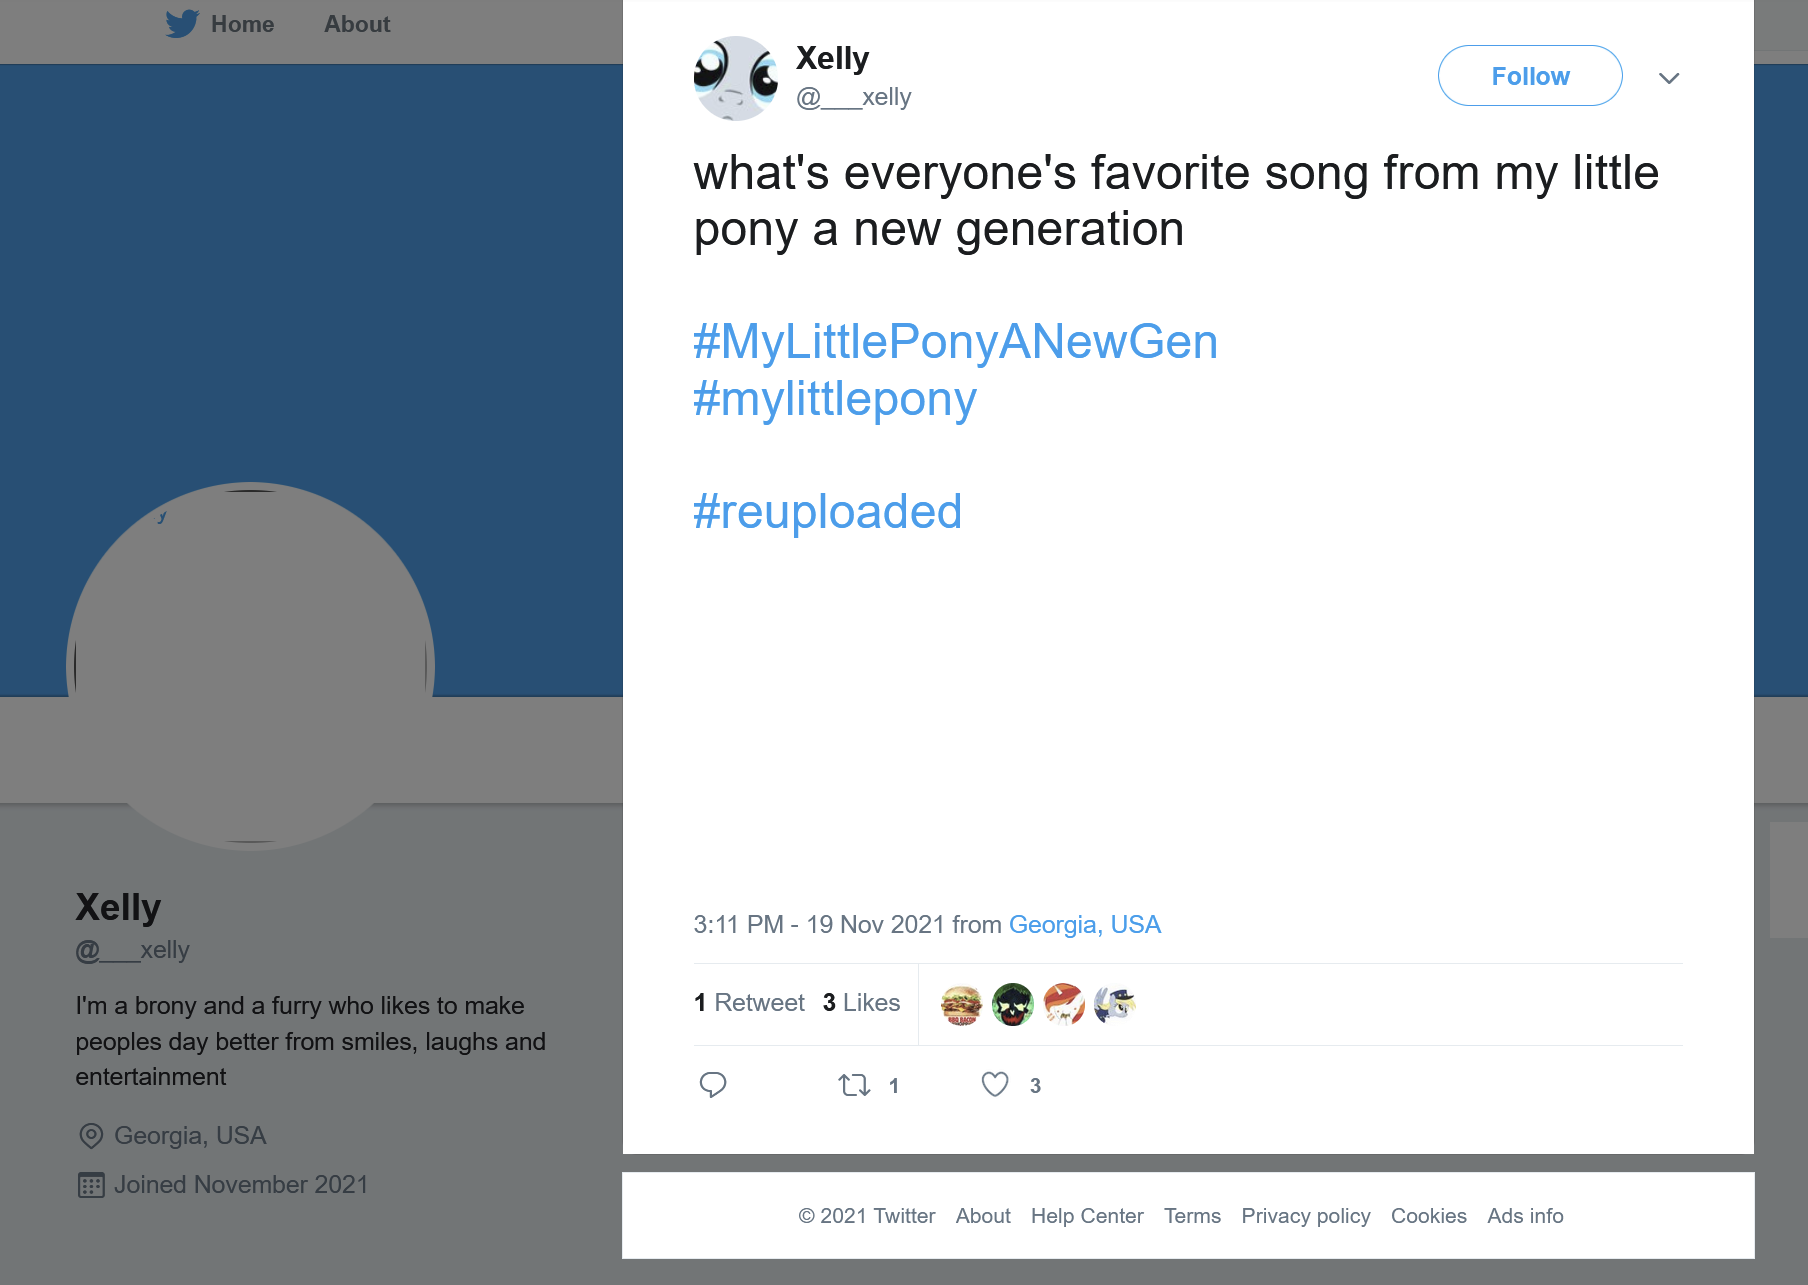The image size is (1808, 1285).
Task: Like the tweet with heart icon
Action: click(x=995, y=1085)
